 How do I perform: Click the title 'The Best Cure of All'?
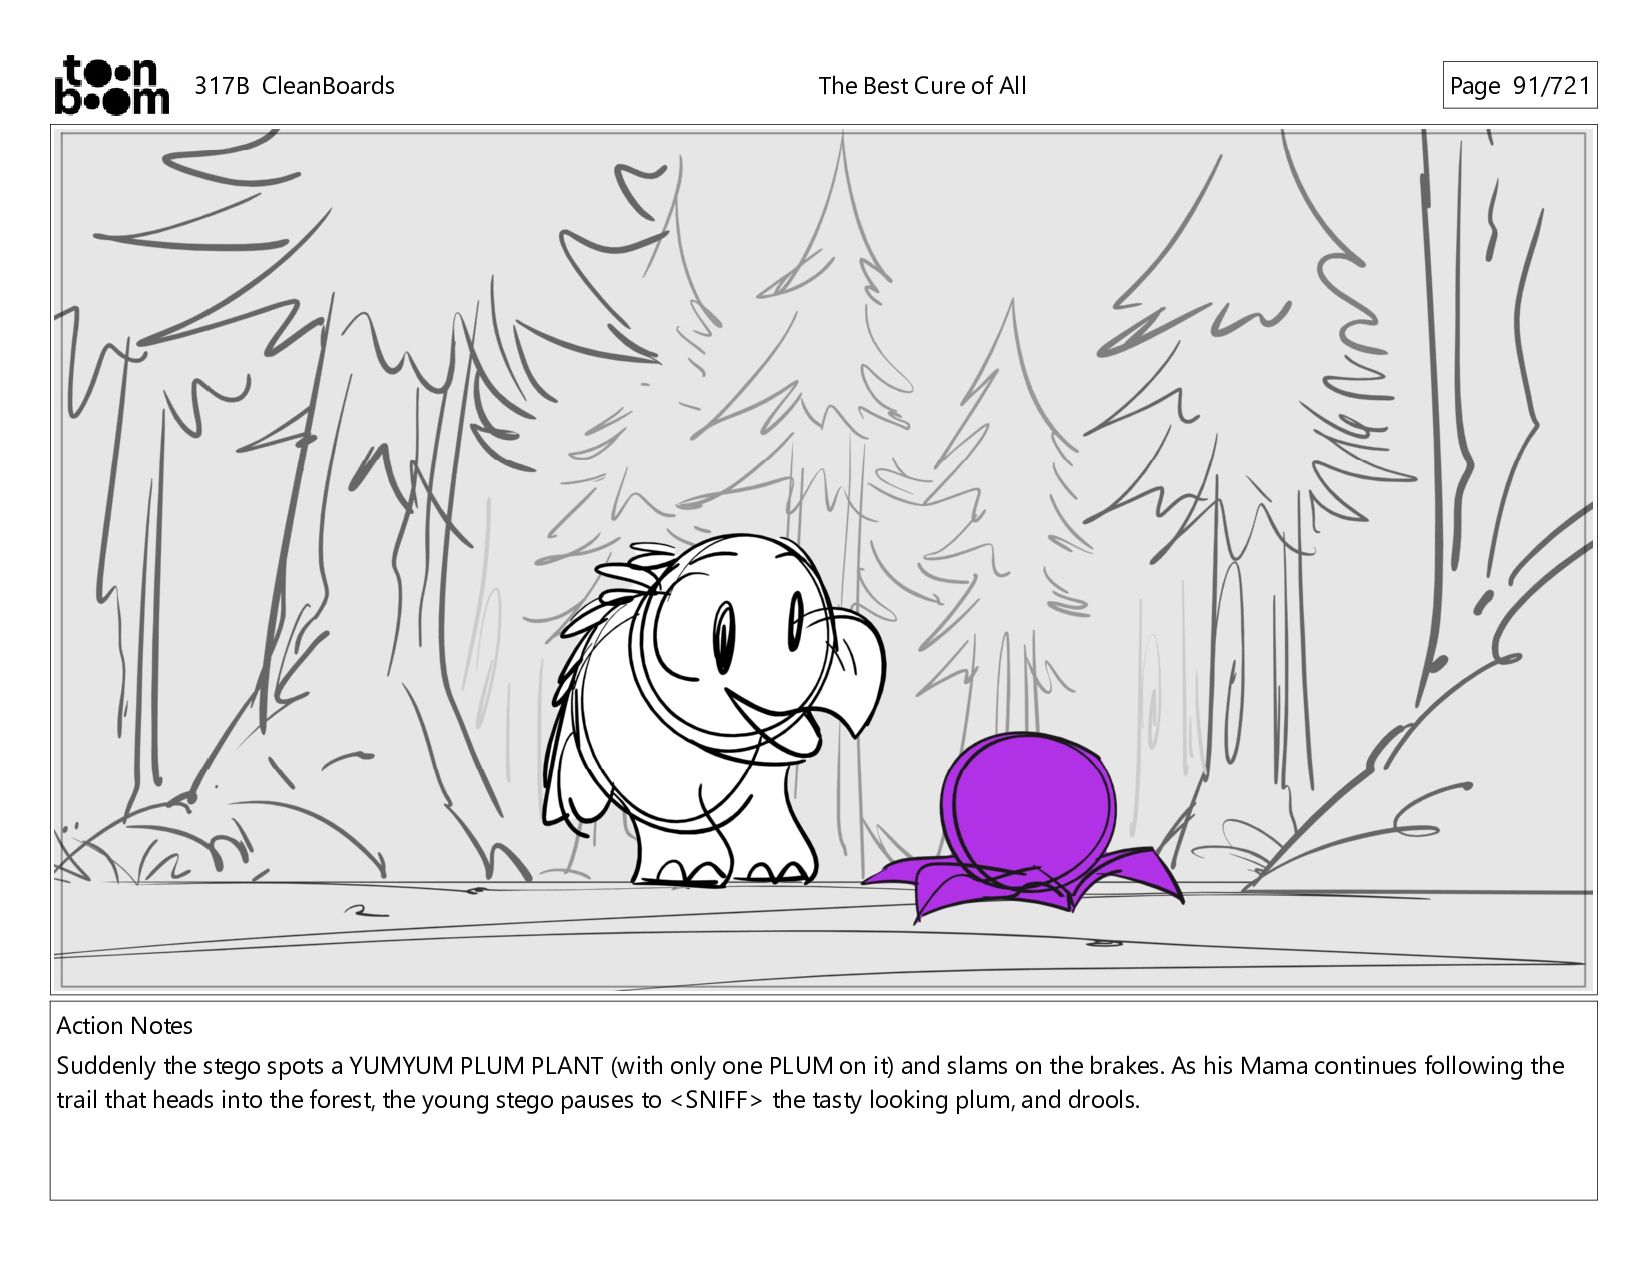922,86
